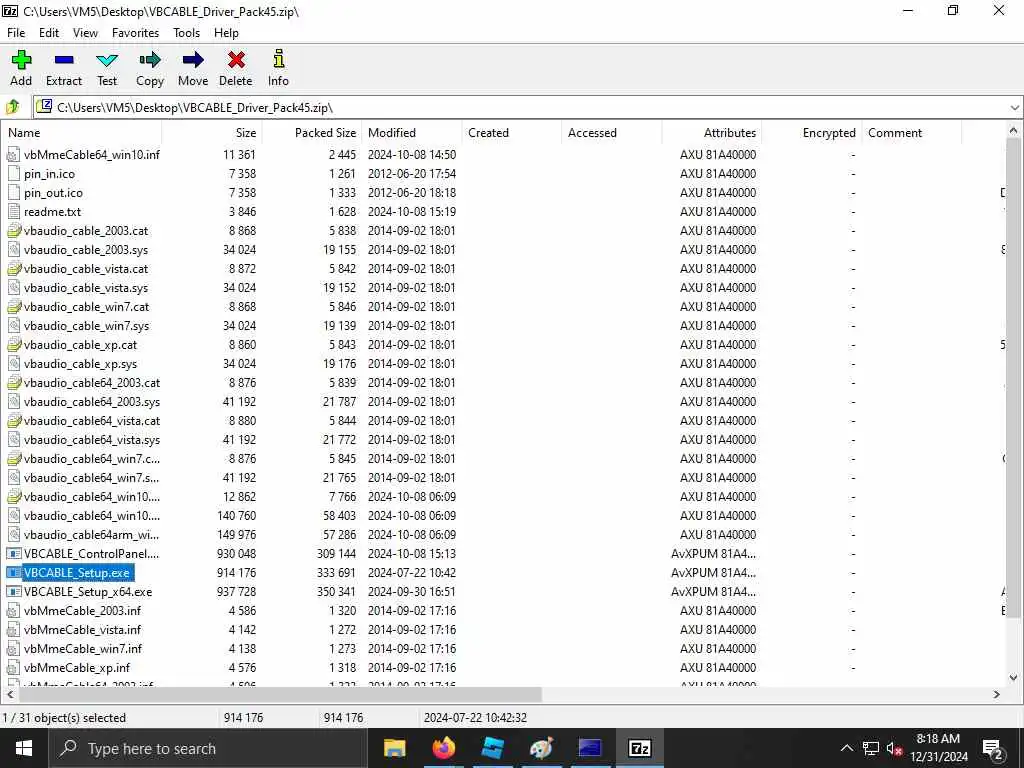
Task: Click the Move arrow toolbar icon
Action: (x=193, y=60)
